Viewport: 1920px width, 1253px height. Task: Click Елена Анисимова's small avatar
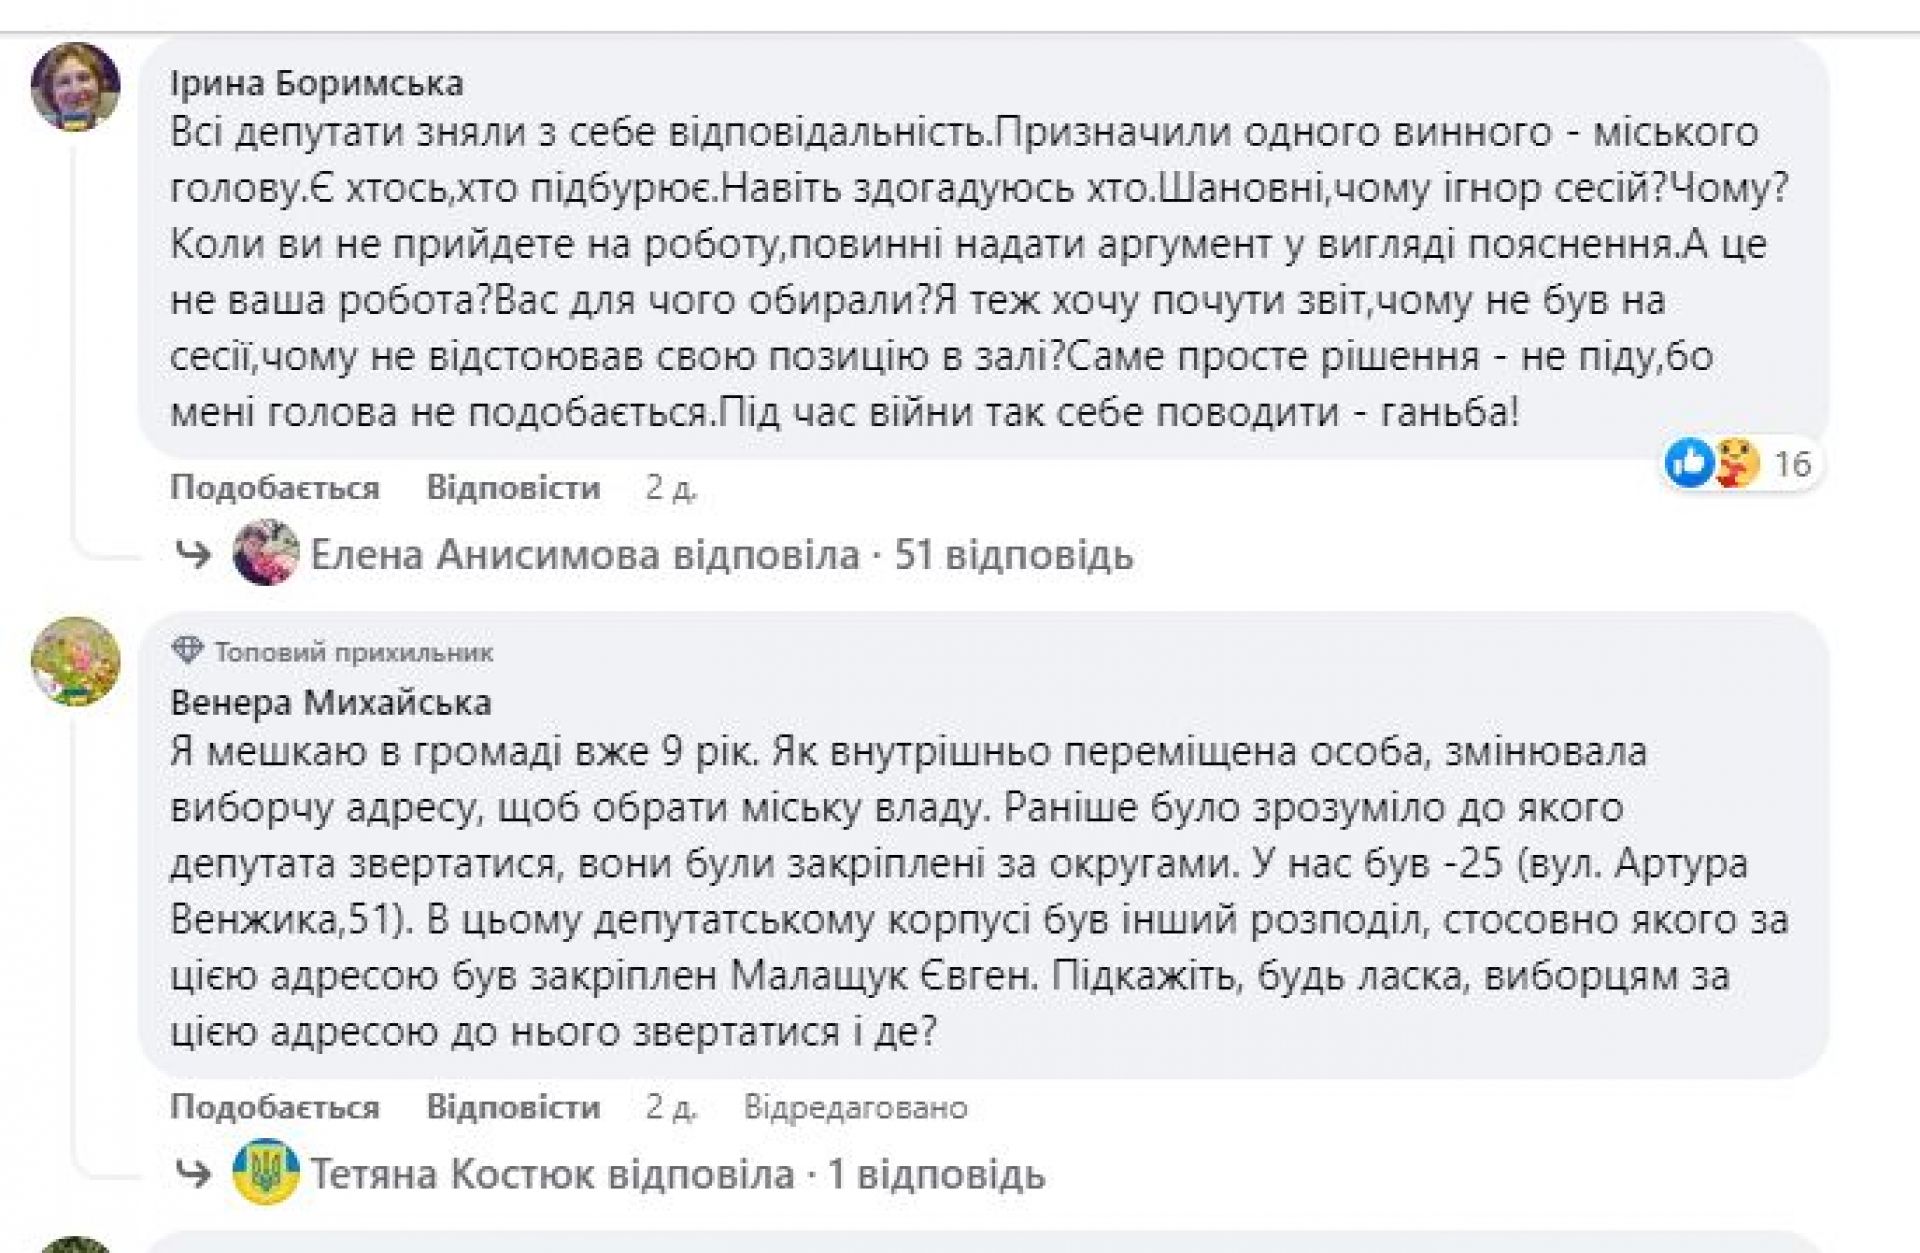point(266,553)
